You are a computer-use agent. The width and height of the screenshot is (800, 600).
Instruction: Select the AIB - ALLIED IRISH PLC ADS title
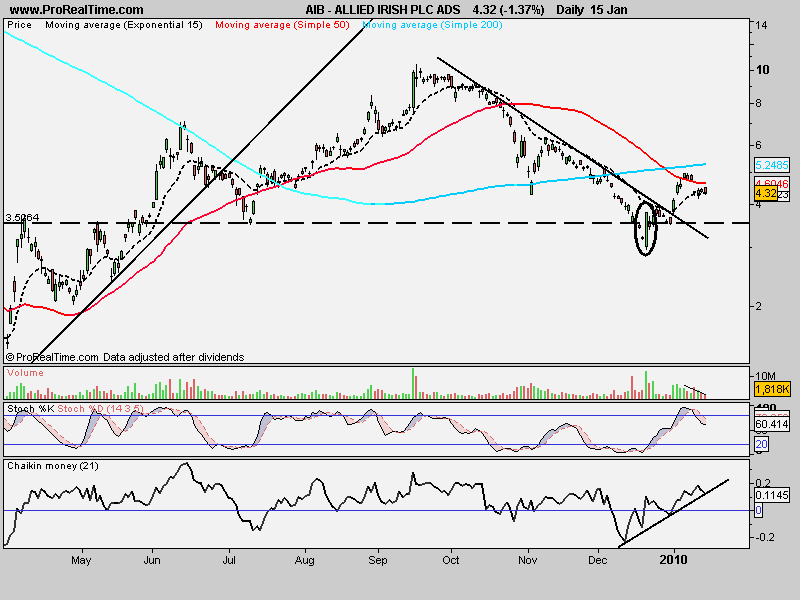pos(383,10)
